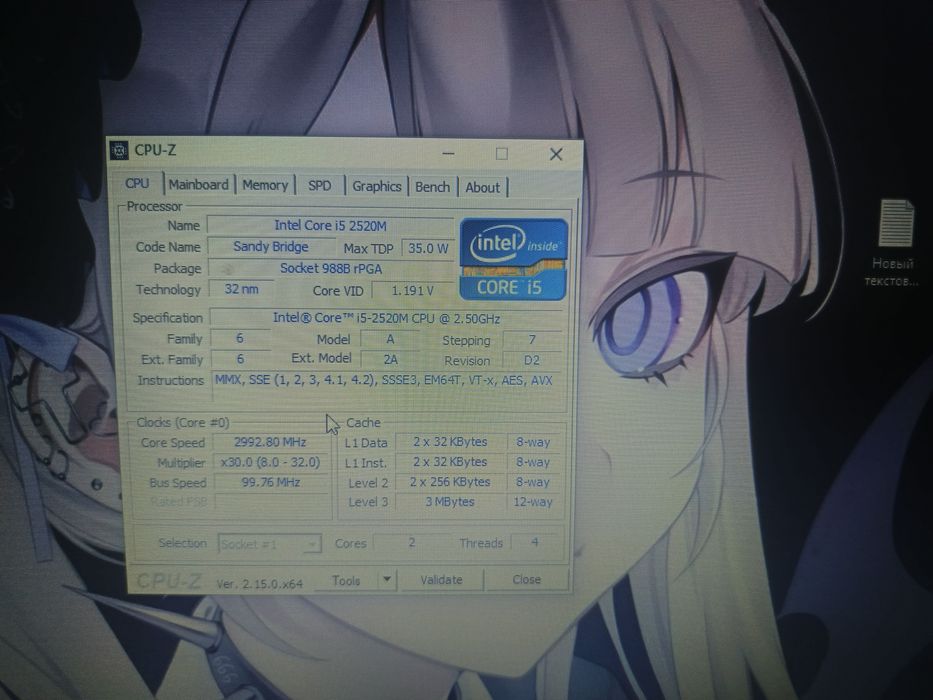Screen dimensions: 933x700
Task: Go to the Bench tab
Action: (x=433, y=187)
